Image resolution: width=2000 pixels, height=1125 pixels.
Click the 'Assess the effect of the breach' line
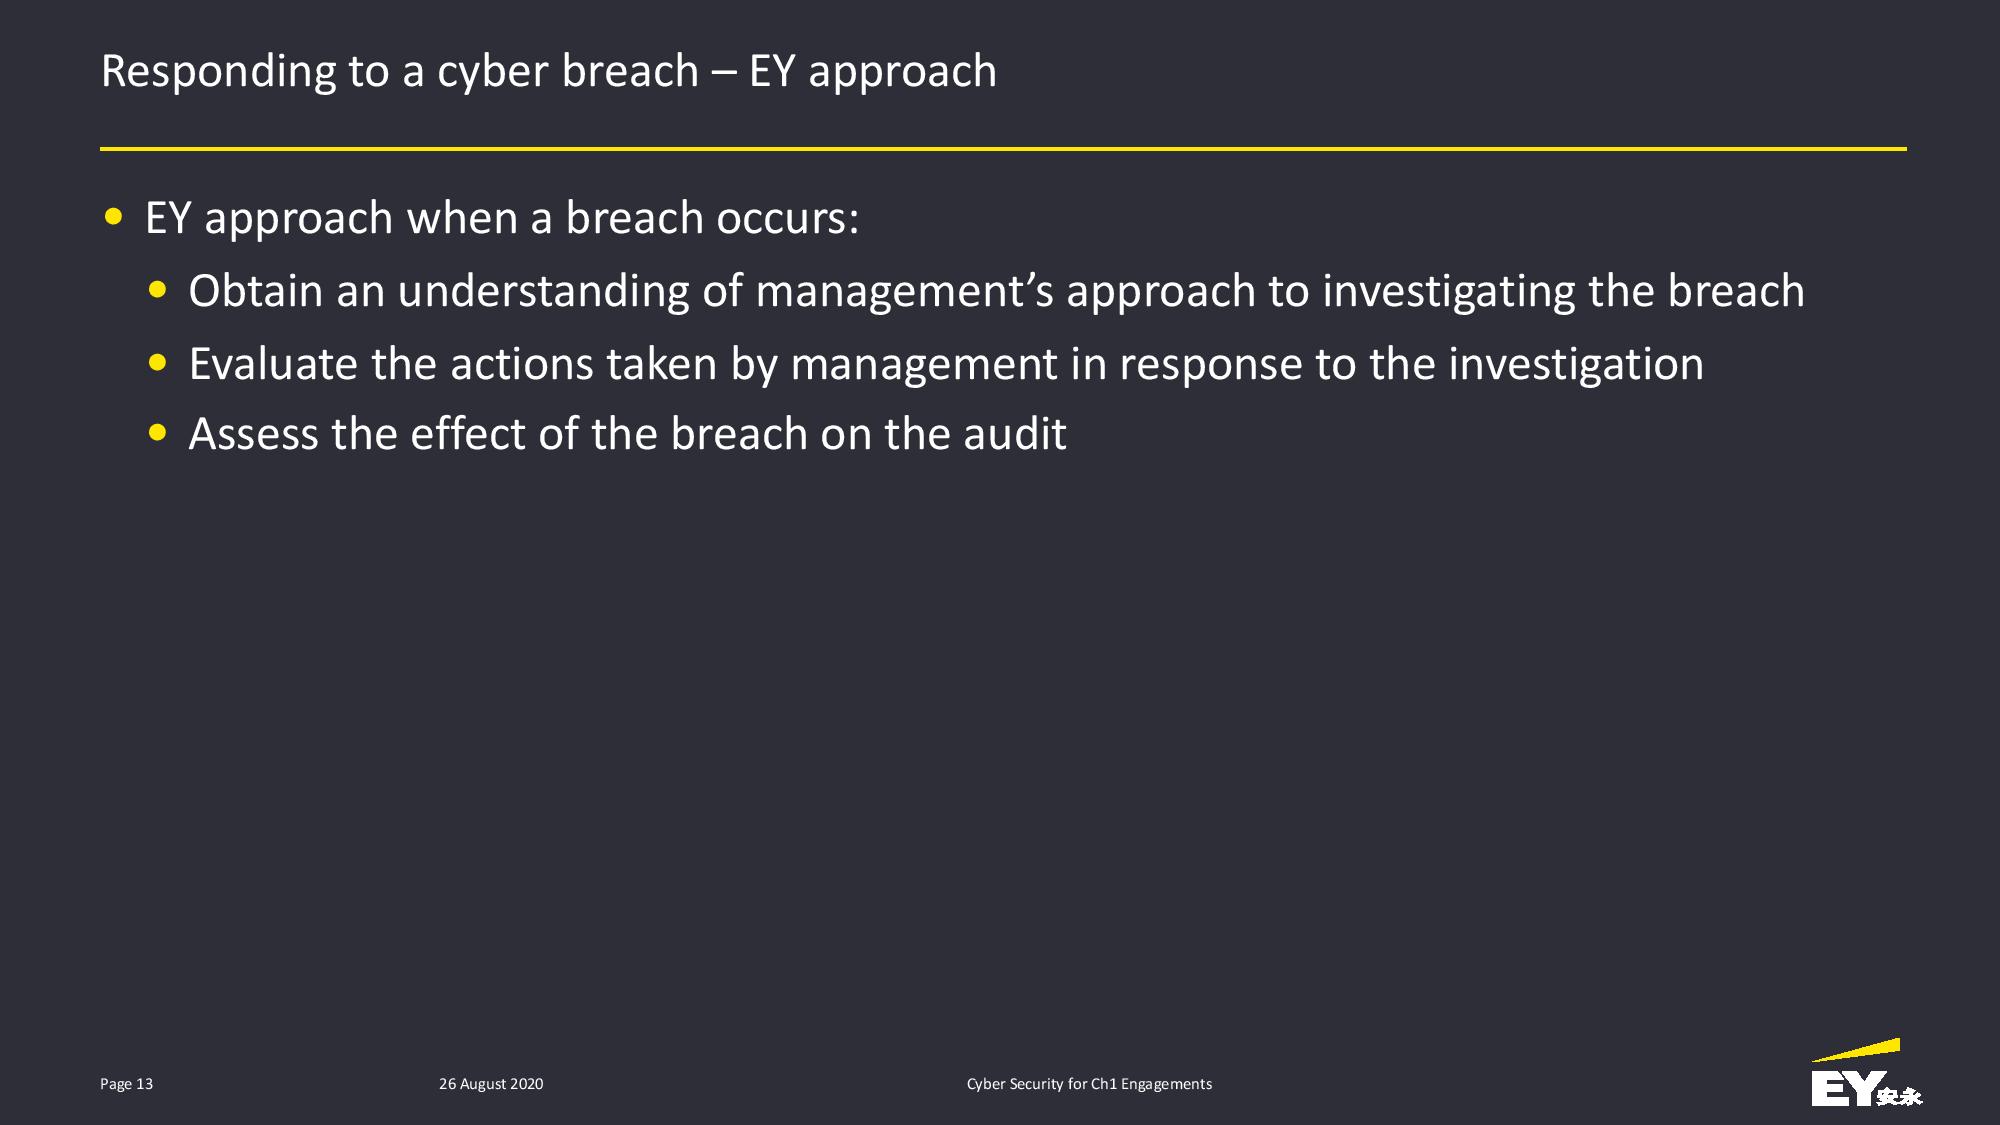(627, 434)
